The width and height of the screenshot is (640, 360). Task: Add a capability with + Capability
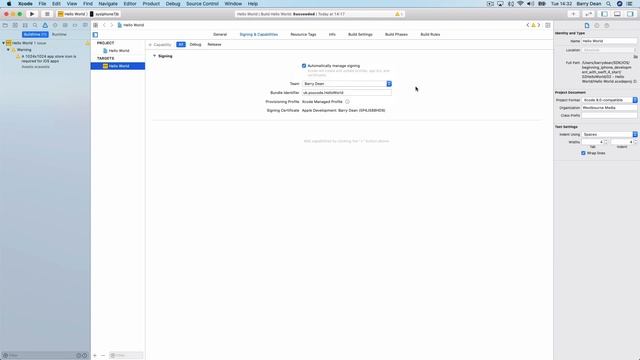160,44
